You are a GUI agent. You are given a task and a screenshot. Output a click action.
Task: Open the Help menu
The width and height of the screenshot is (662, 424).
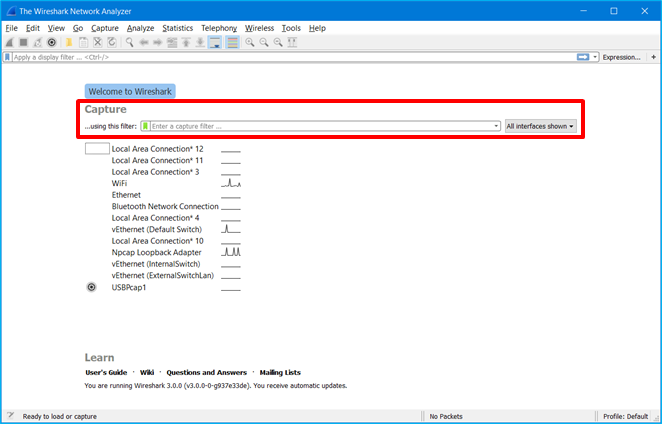tap(317, 28)
